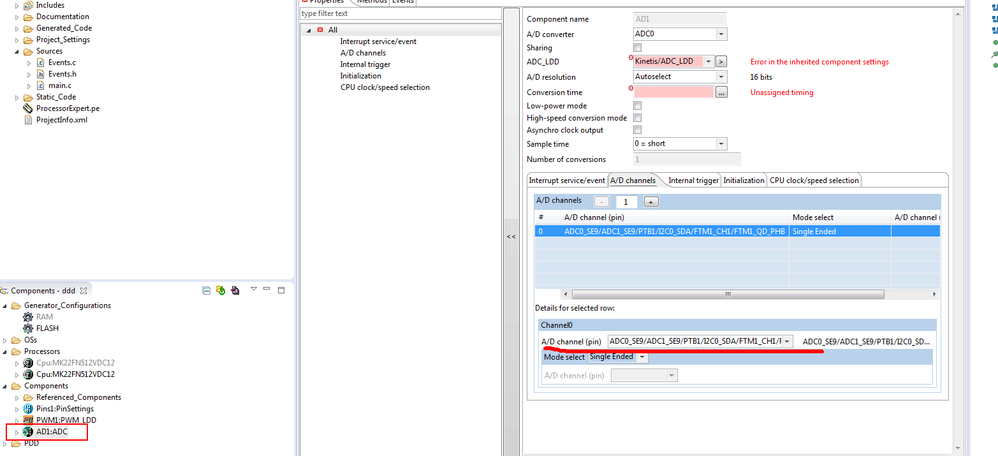The width and height of the screenshot is (998, 456).
Task: Switch to the Internal trigger tab
Action: (693, 180)
